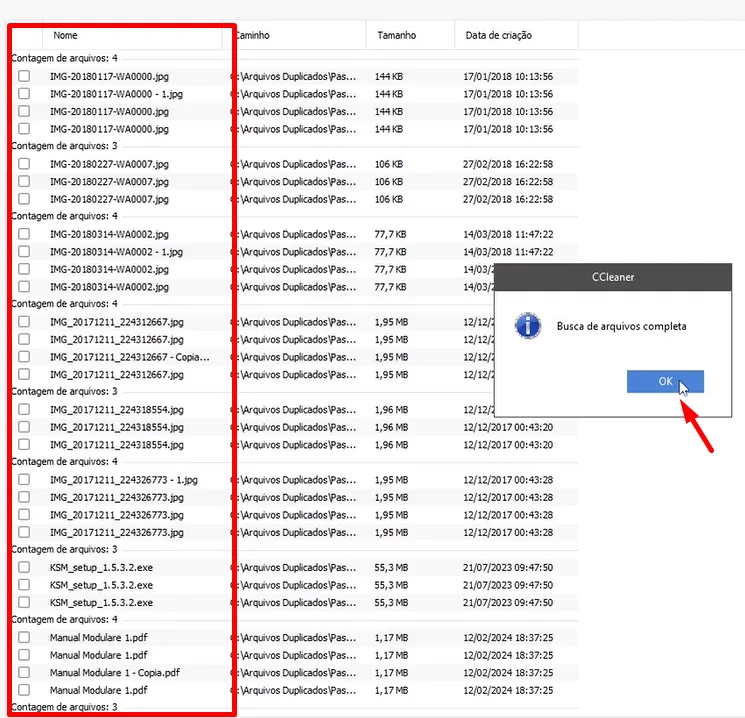Select the IMG-20180117-WA0000 - 1.jpg file name
The width and height of the screenshot is (745, 718).
[x=116, y=94]
